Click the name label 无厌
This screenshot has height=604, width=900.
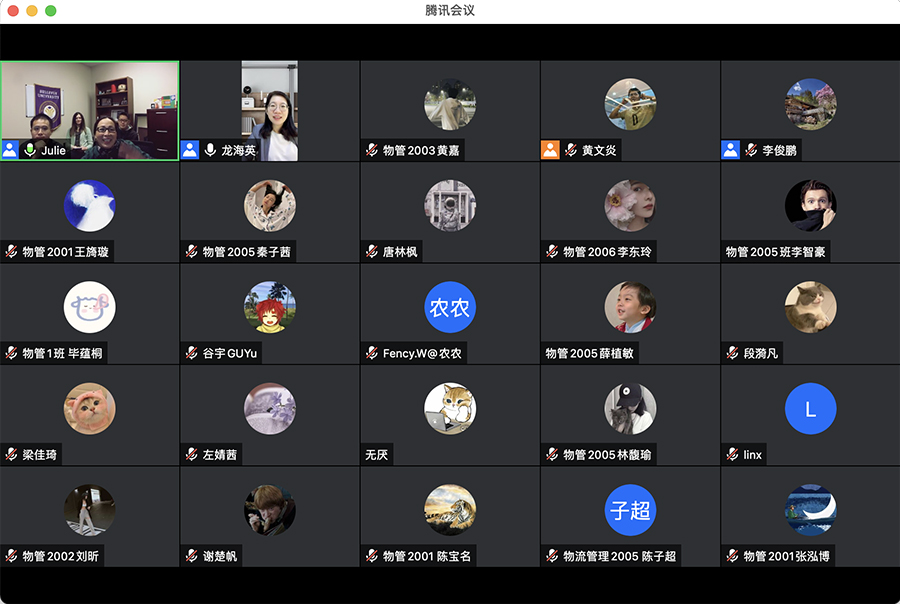click(x=377, y=455)
